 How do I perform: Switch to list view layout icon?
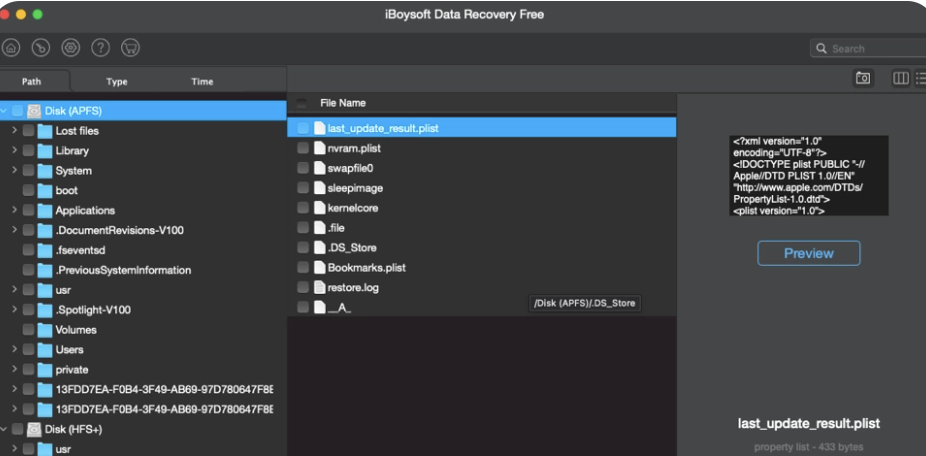tap(920, 78)
